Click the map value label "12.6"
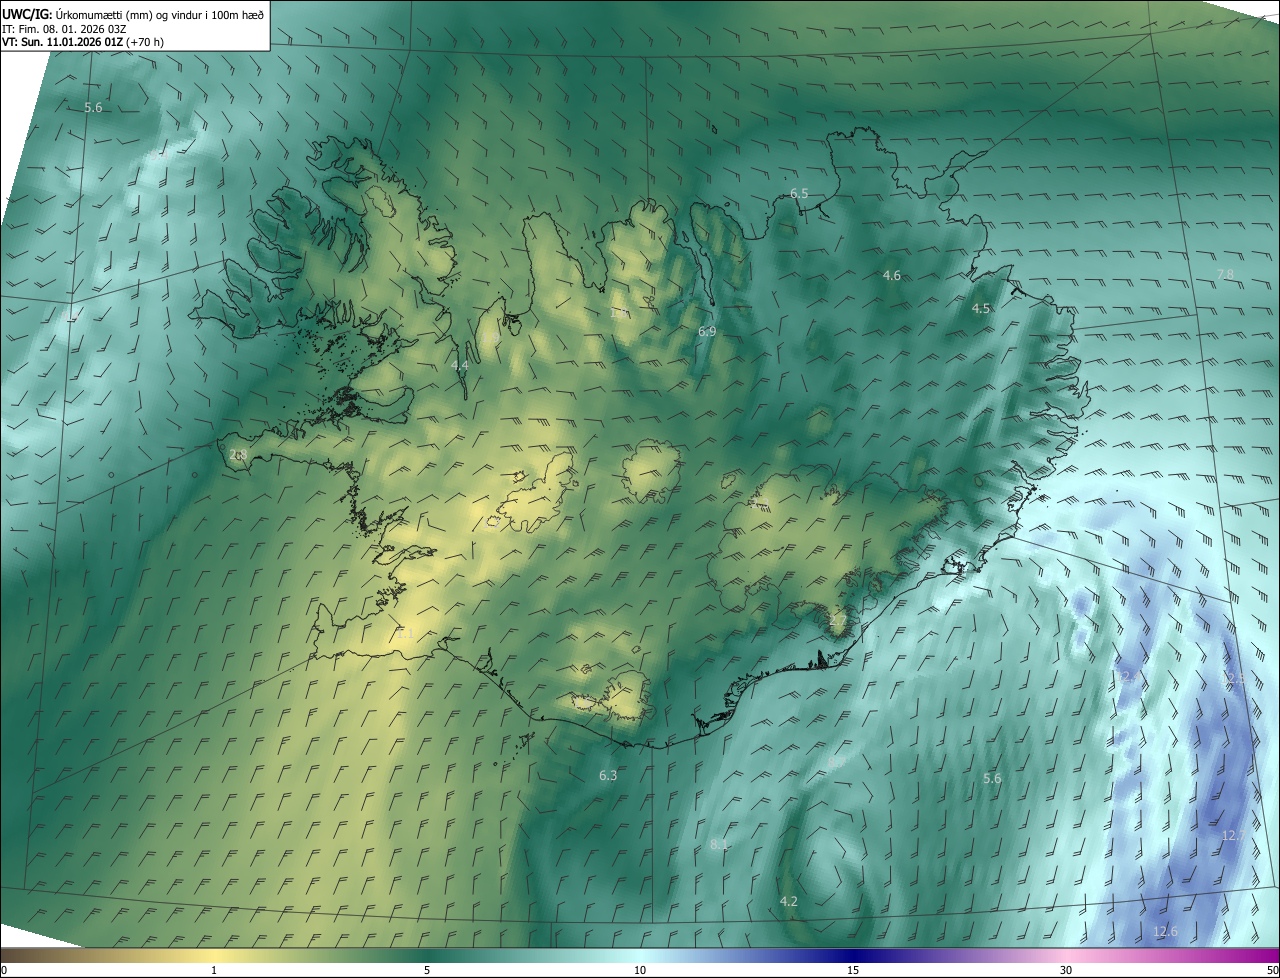This screenshot has width=1280, height=978. [1165, 931]
